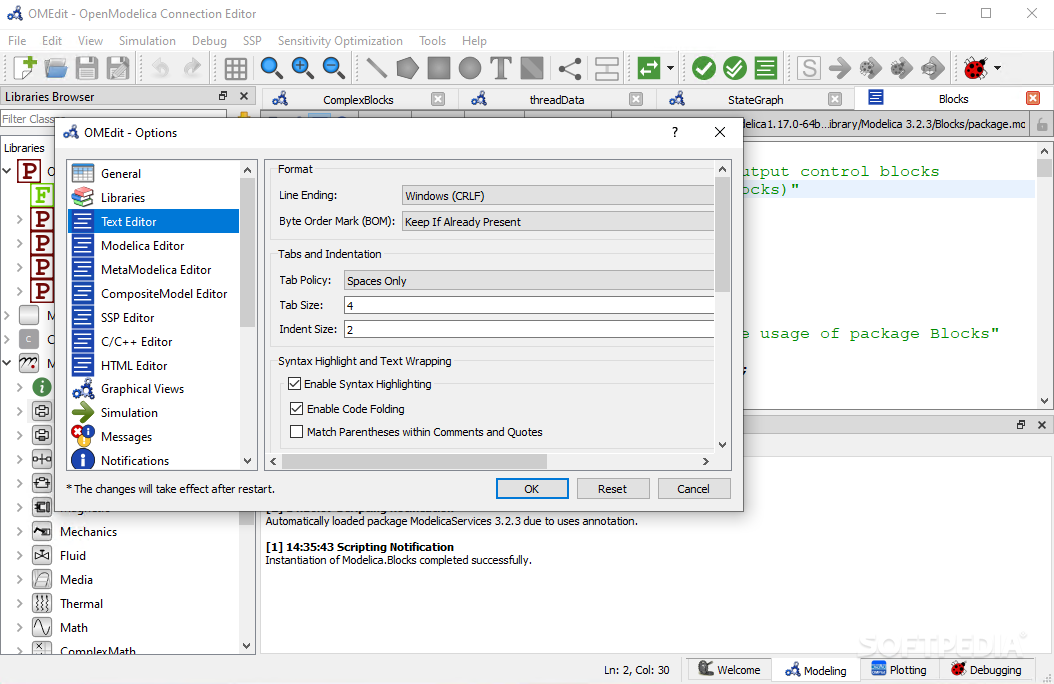Switch to the threadData tab
The image size is (1054, 684).
click(557, 99)
